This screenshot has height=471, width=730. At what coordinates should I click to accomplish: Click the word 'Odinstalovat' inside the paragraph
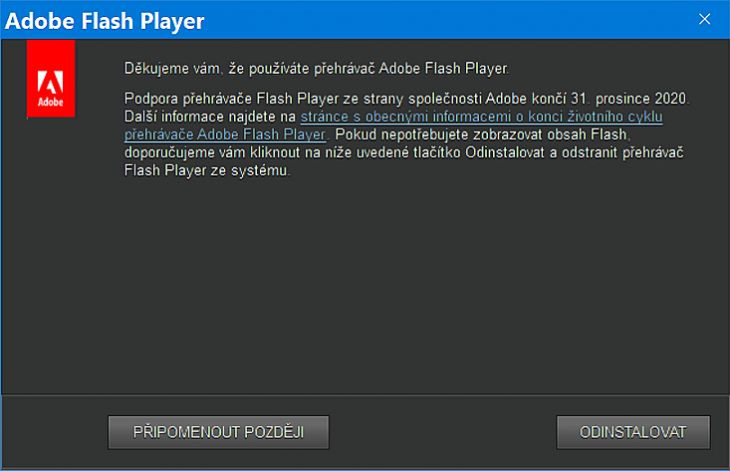tap(505, 153)
